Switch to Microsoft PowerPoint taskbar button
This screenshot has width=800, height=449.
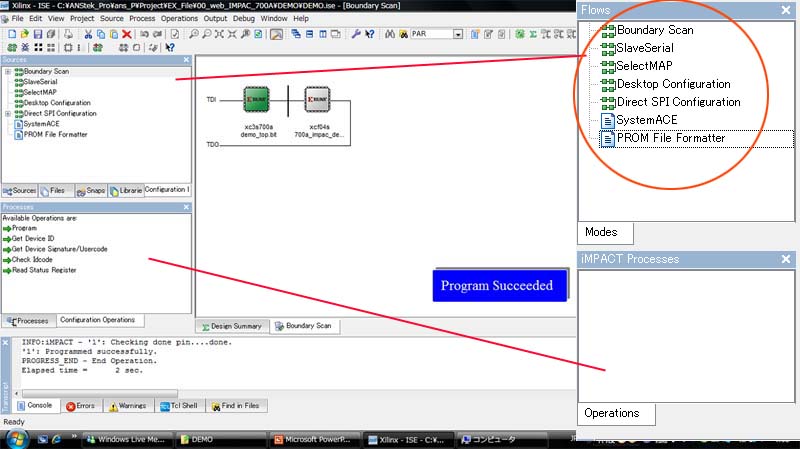pos(313,439)
